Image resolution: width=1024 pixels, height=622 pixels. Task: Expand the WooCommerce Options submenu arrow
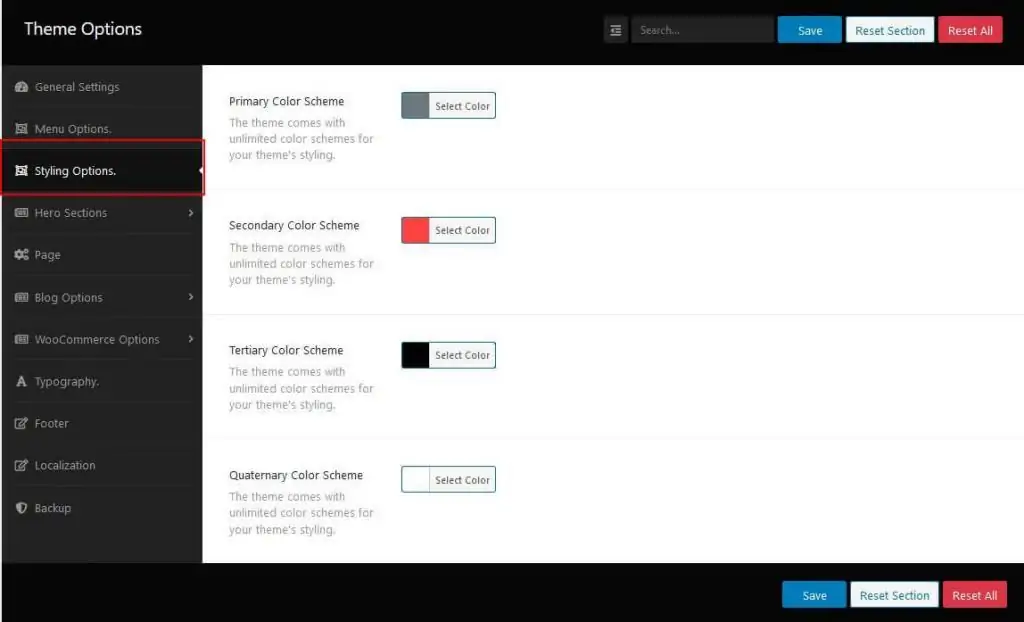[190, 339]
